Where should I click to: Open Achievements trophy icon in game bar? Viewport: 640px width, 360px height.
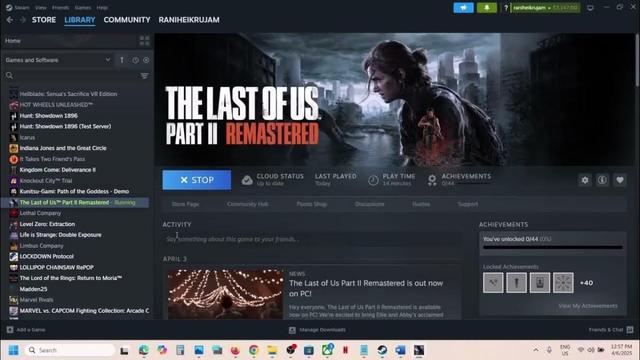[x=432, y=180]
